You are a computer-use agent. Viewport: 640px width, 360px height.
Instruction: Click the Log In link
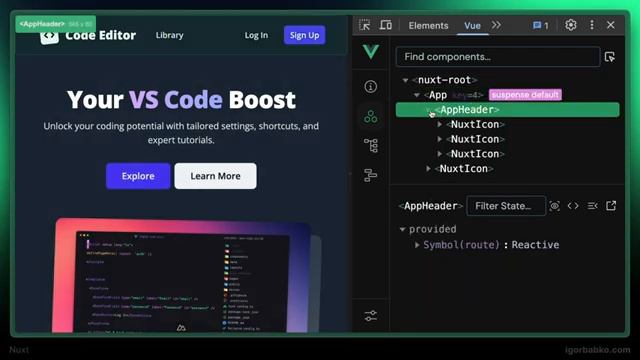[x=256, y=35]
